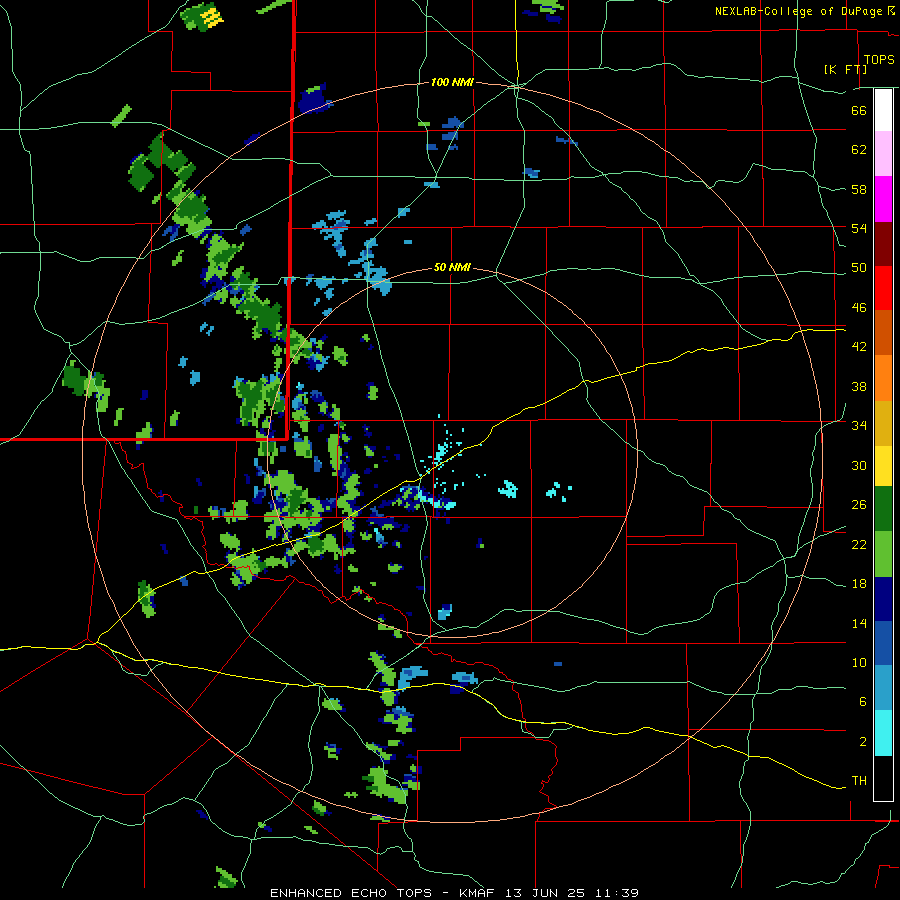Screen dimensions: 900x900
Task: Pick the '34' legend value
Action: point(859,426)
